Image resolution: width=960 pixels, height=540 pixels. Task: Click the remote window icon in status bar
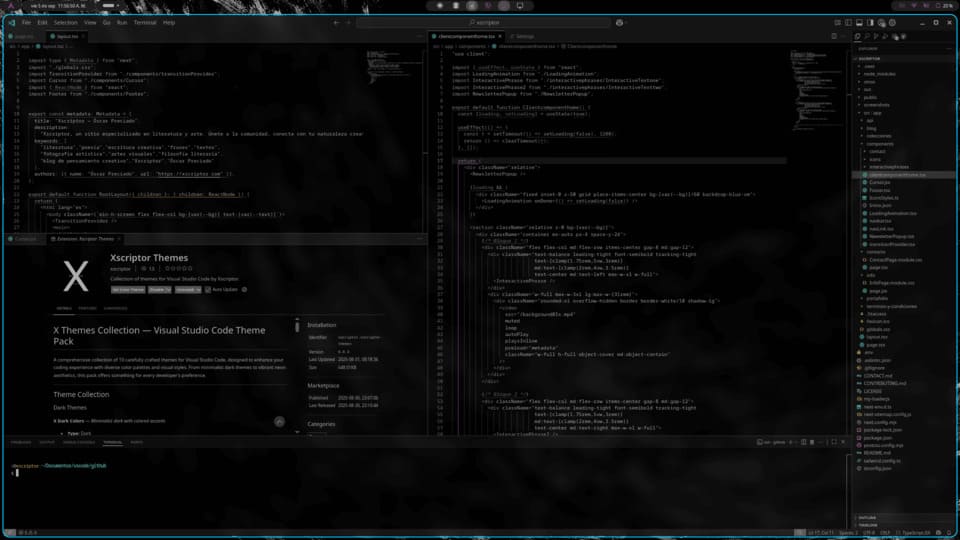click(x=9, y=533)
